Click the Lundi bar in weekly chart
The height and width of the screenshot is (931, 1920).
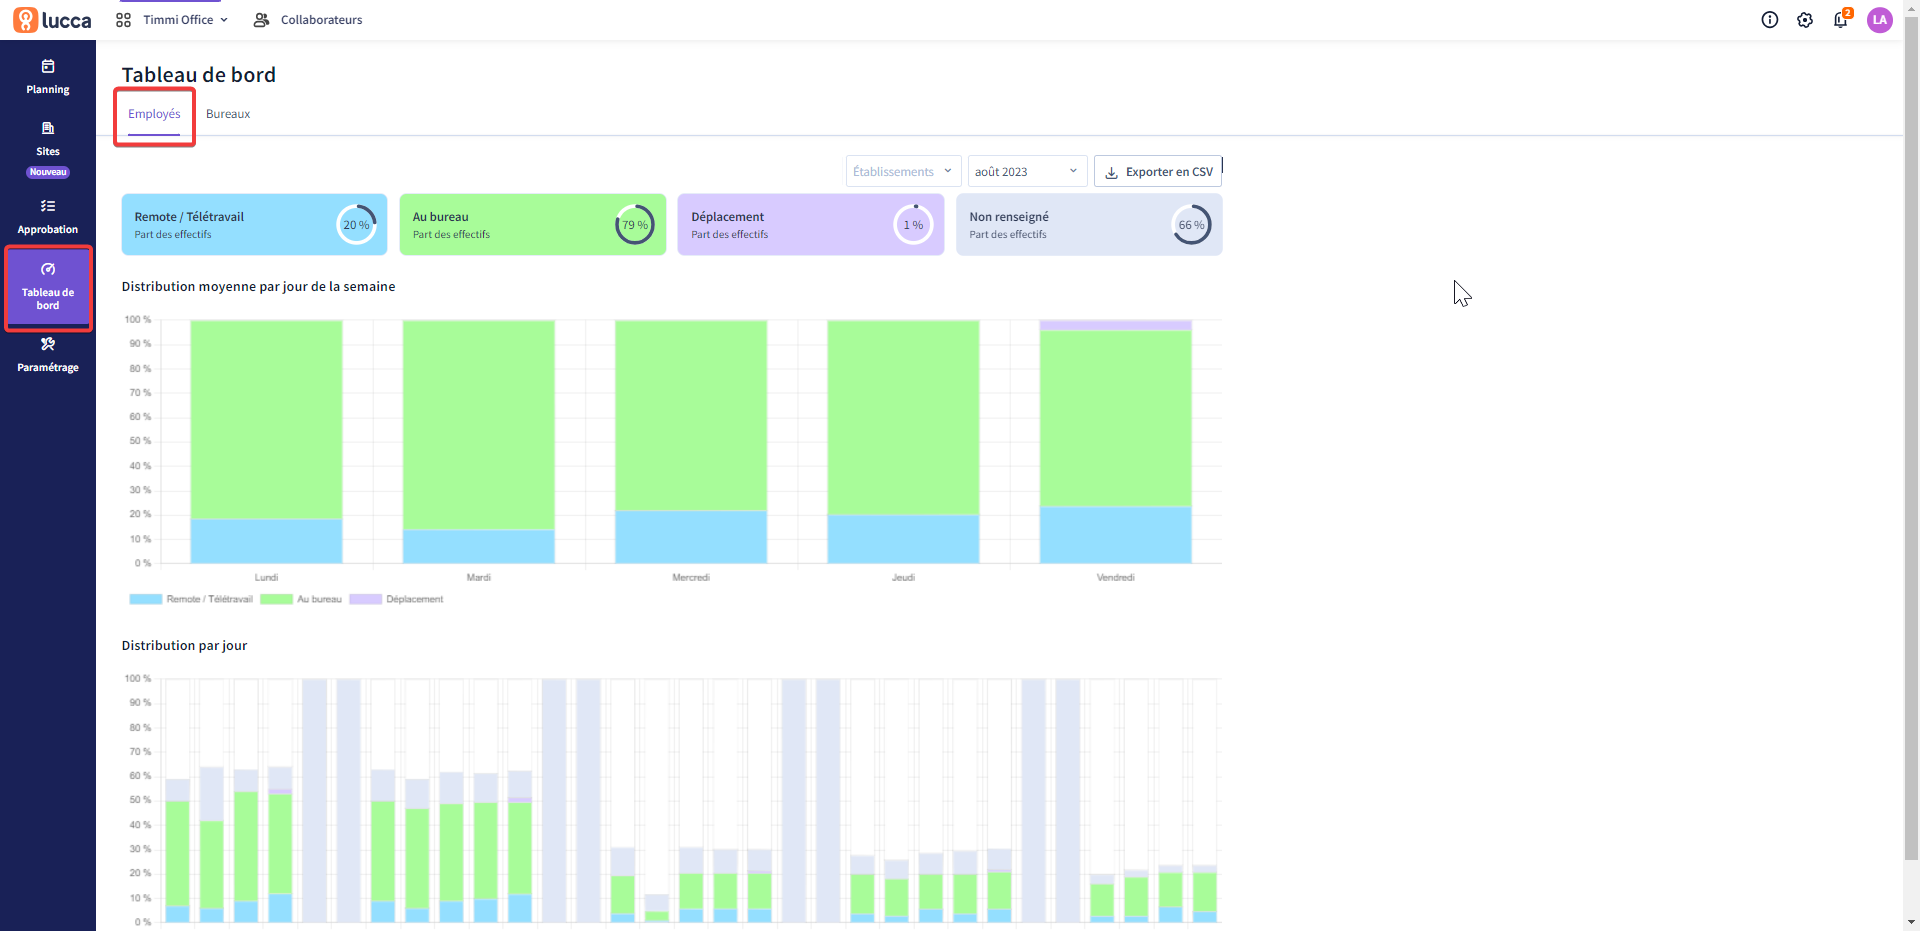[x=266, y=441]
